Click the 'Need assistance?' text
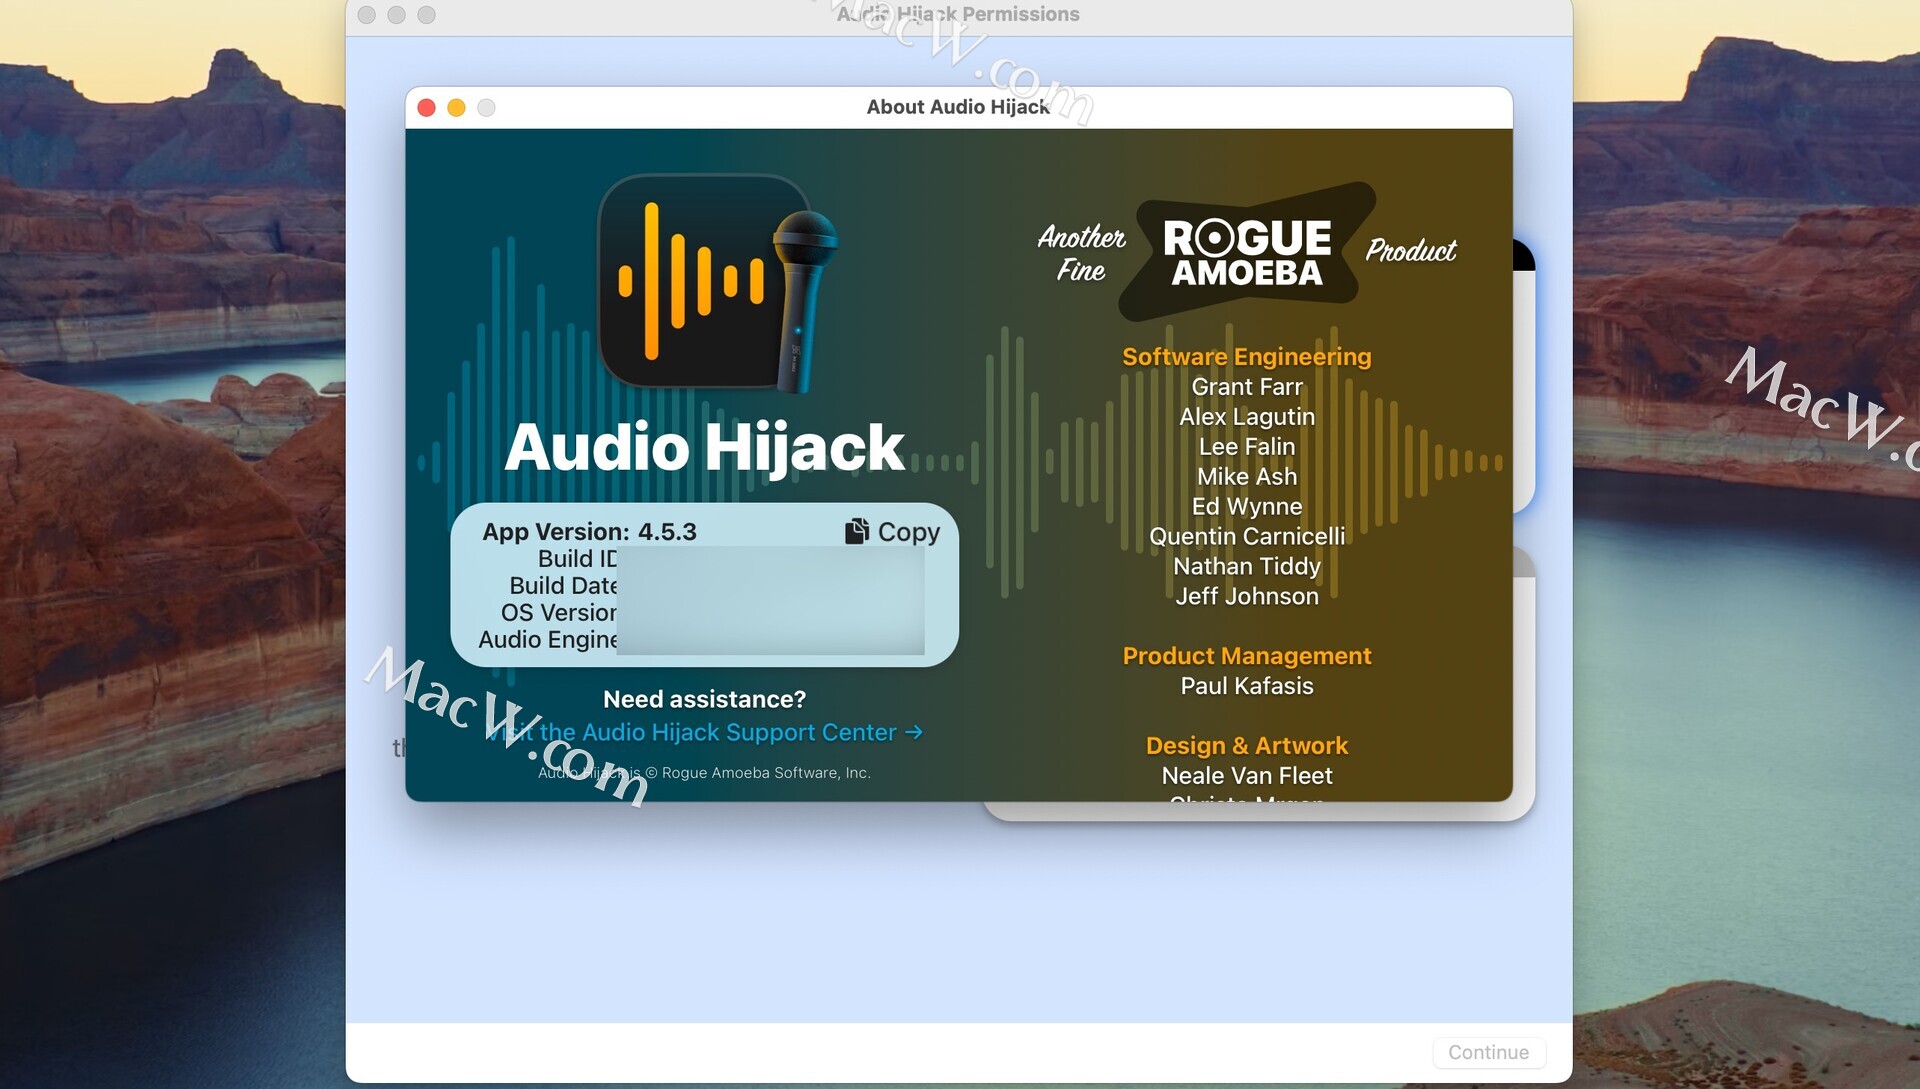The width and height of the screenshot is (1920, 1089). click(704, 699)
